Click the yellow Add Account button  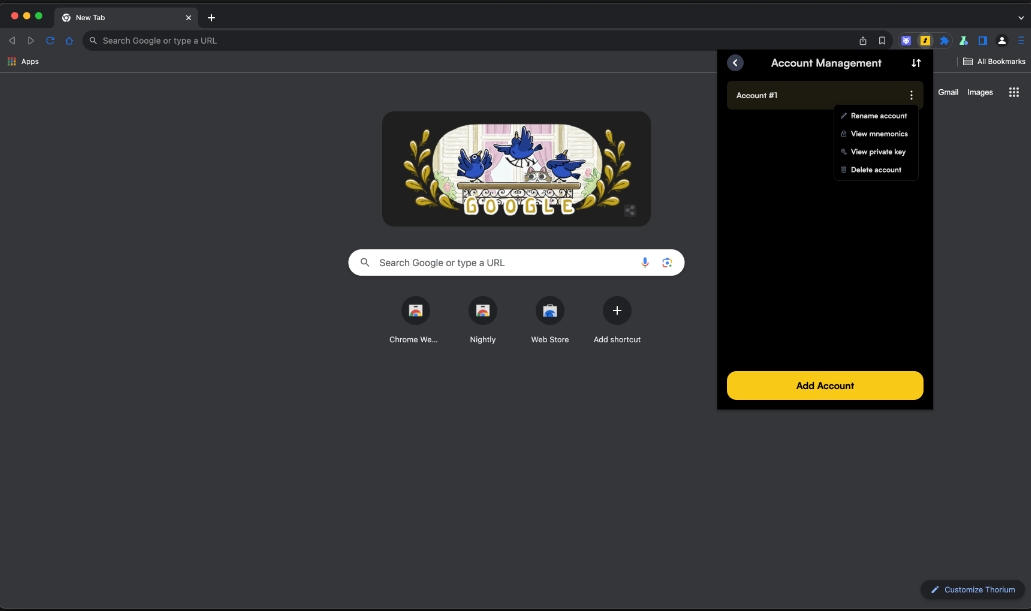pyautogui.click(x=825, y=385)
